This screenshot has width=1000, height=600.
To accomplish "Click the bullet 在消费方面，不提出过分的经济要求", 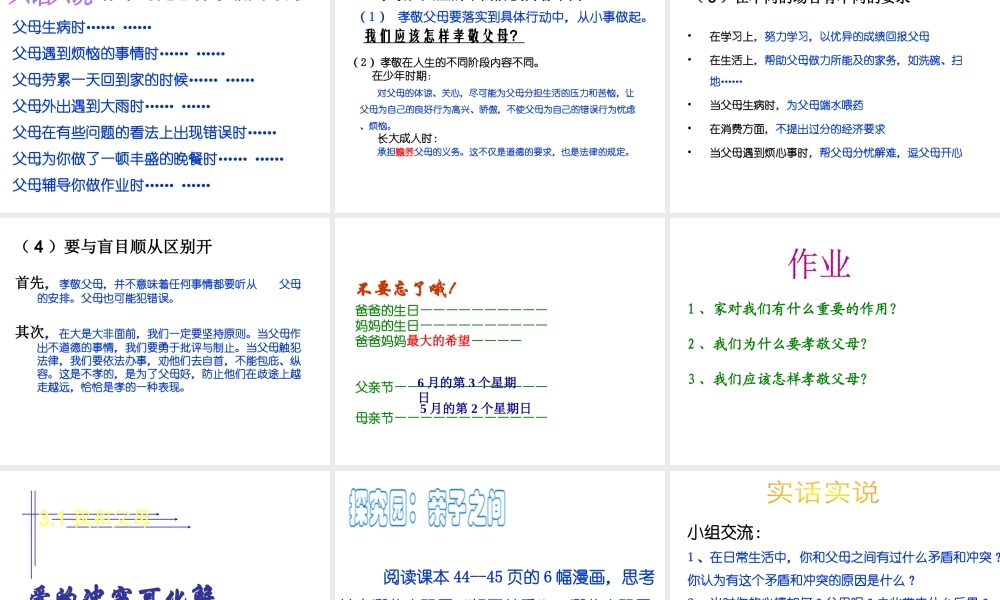I will coord(797,129).
